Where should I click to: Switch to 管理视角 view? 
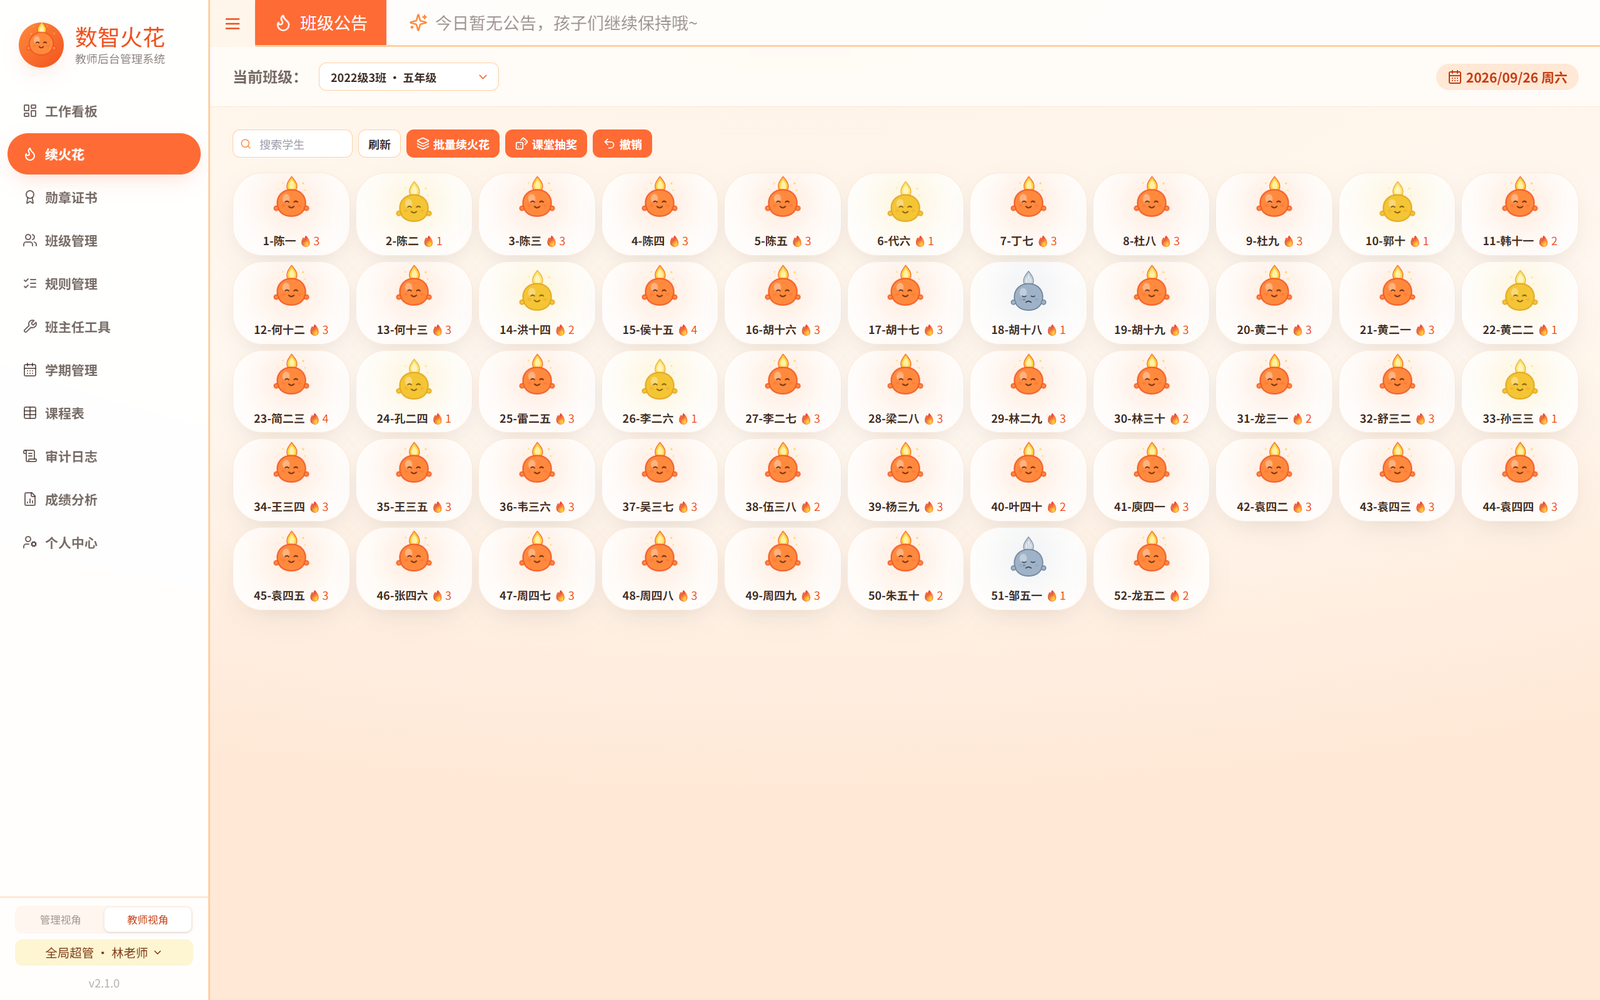(60, 919)
